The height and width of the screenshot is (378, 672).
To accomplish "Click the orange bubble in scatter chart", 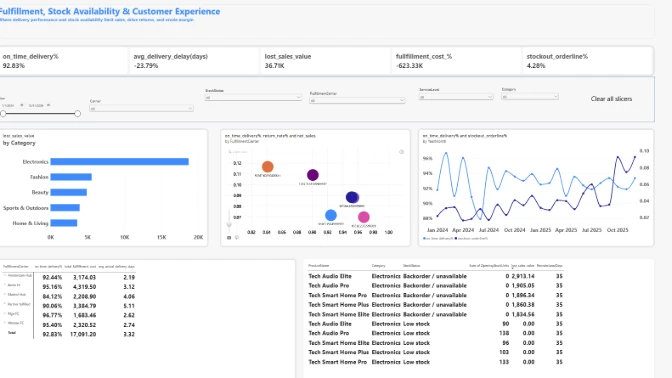I will 267,167.
